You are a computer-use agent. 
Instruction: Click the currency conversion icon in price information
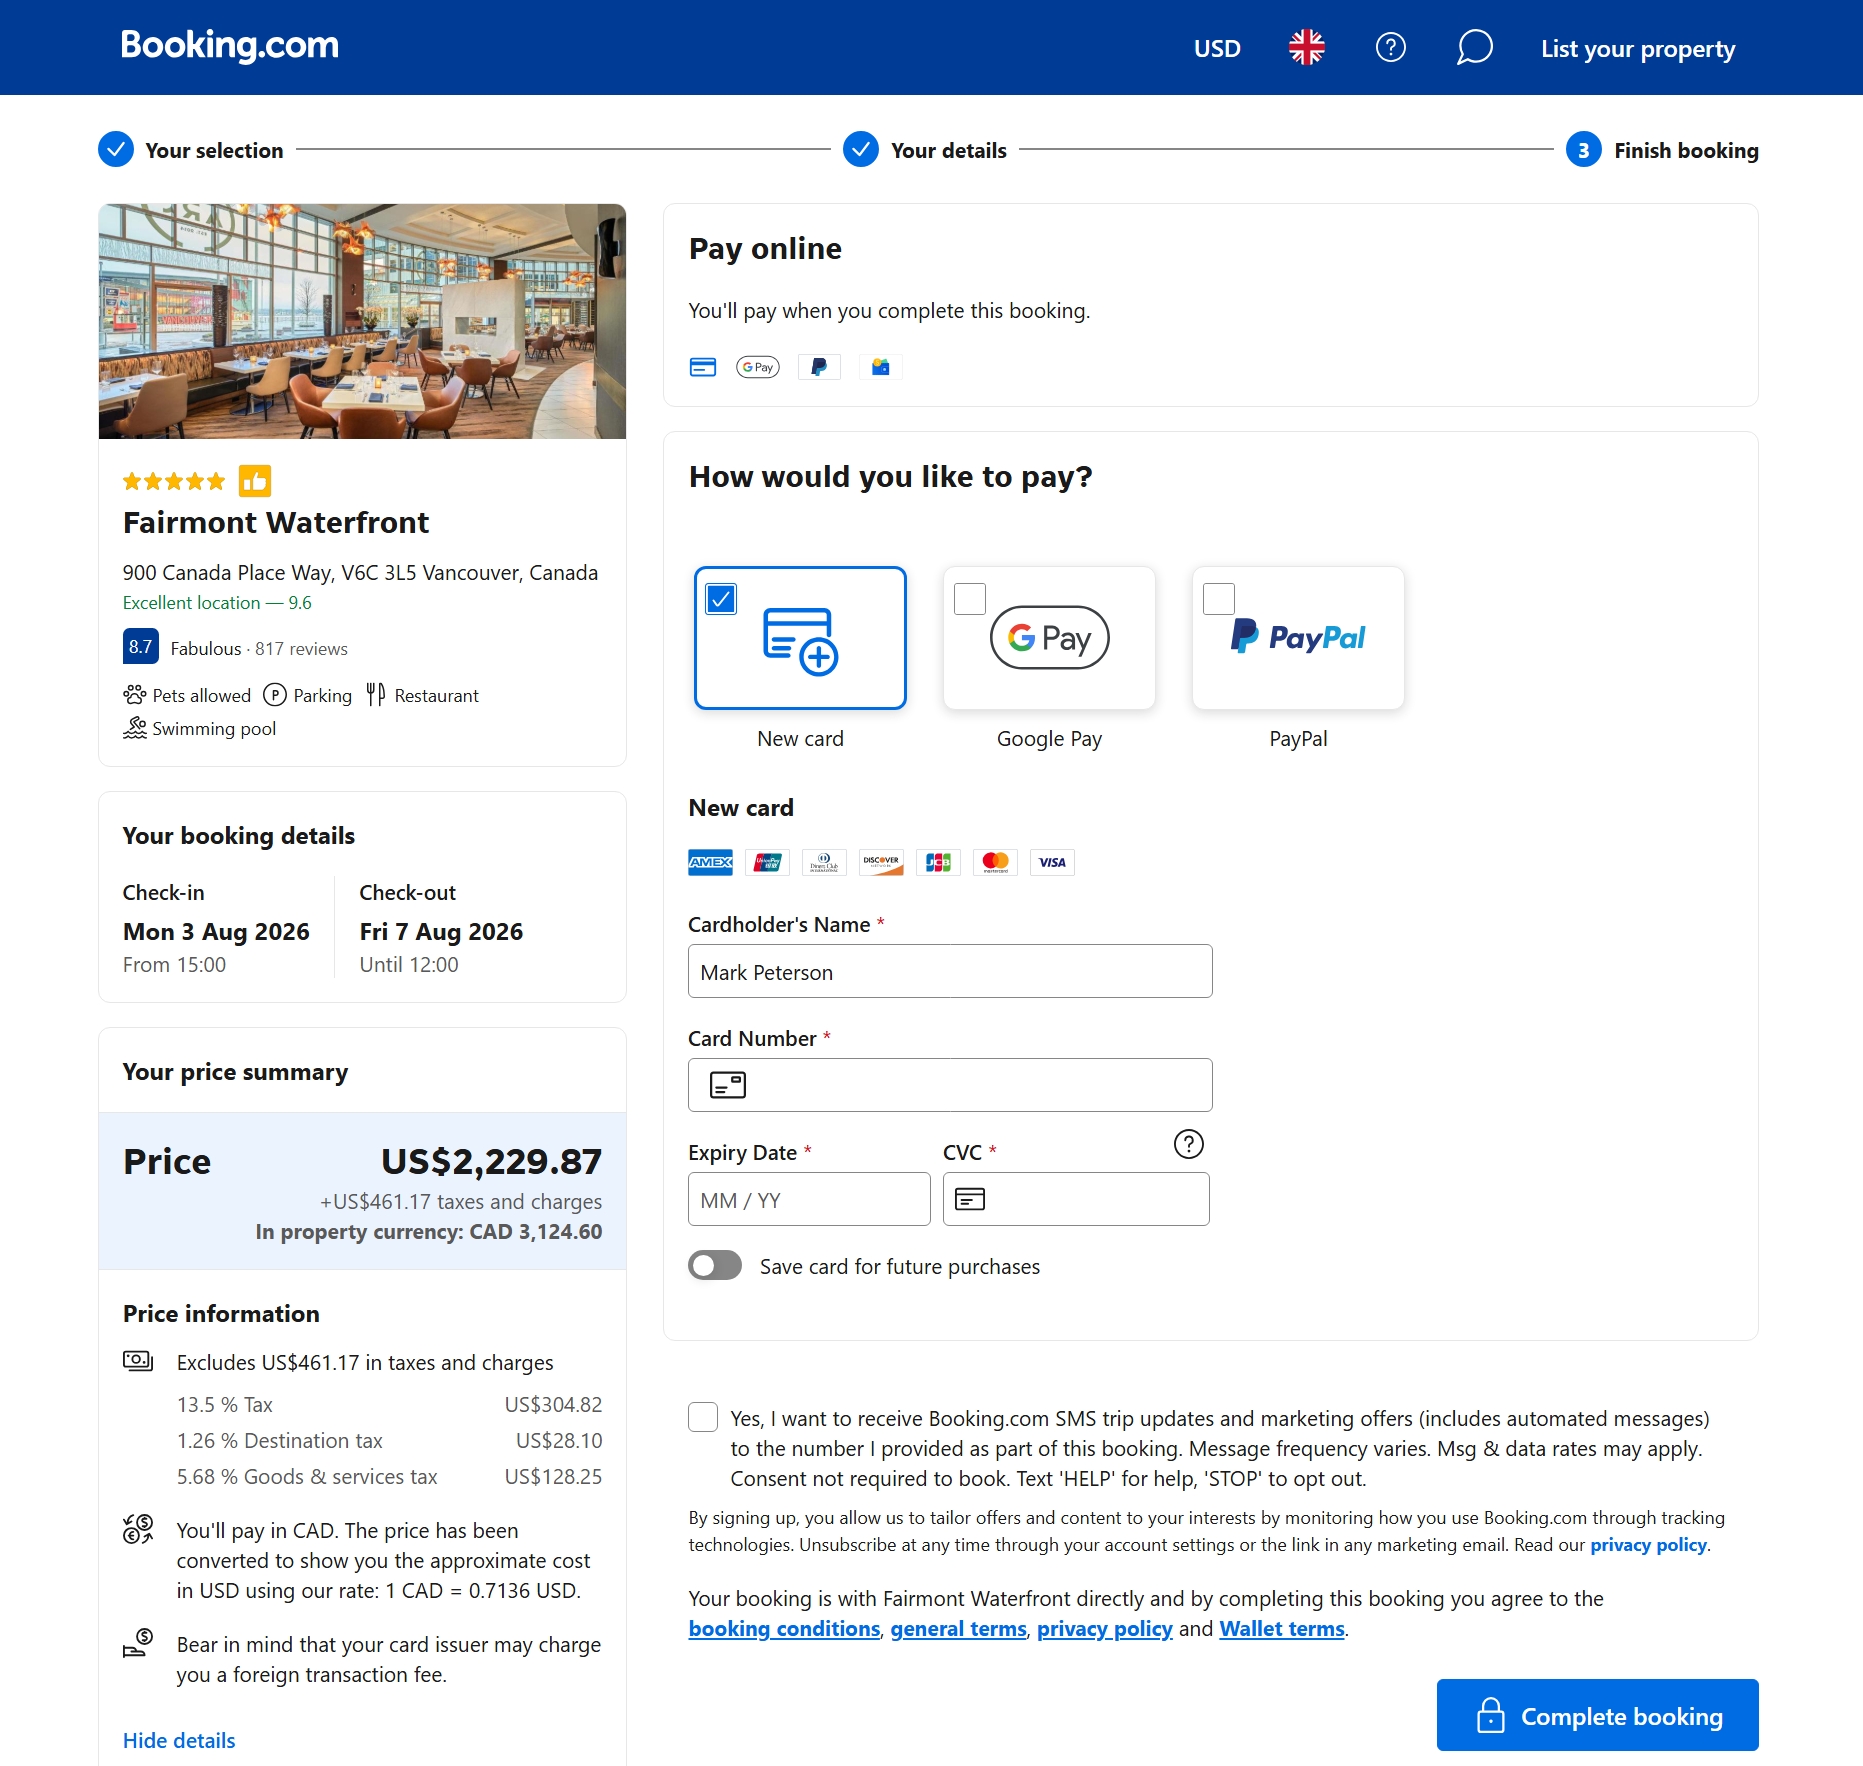coord(138,1529)
